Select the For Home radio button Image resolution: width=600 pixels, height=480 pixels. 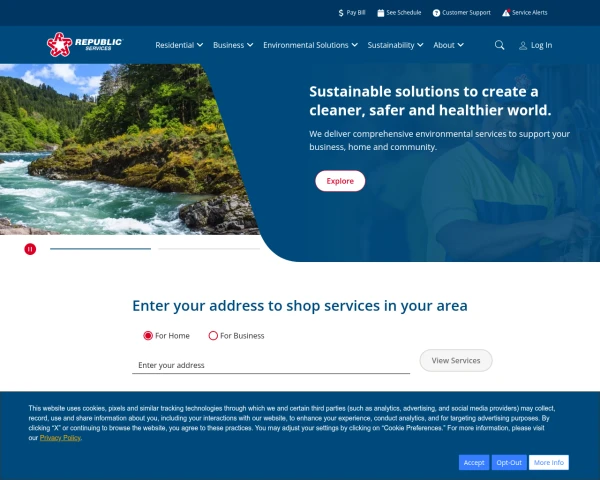pos(148,336)
